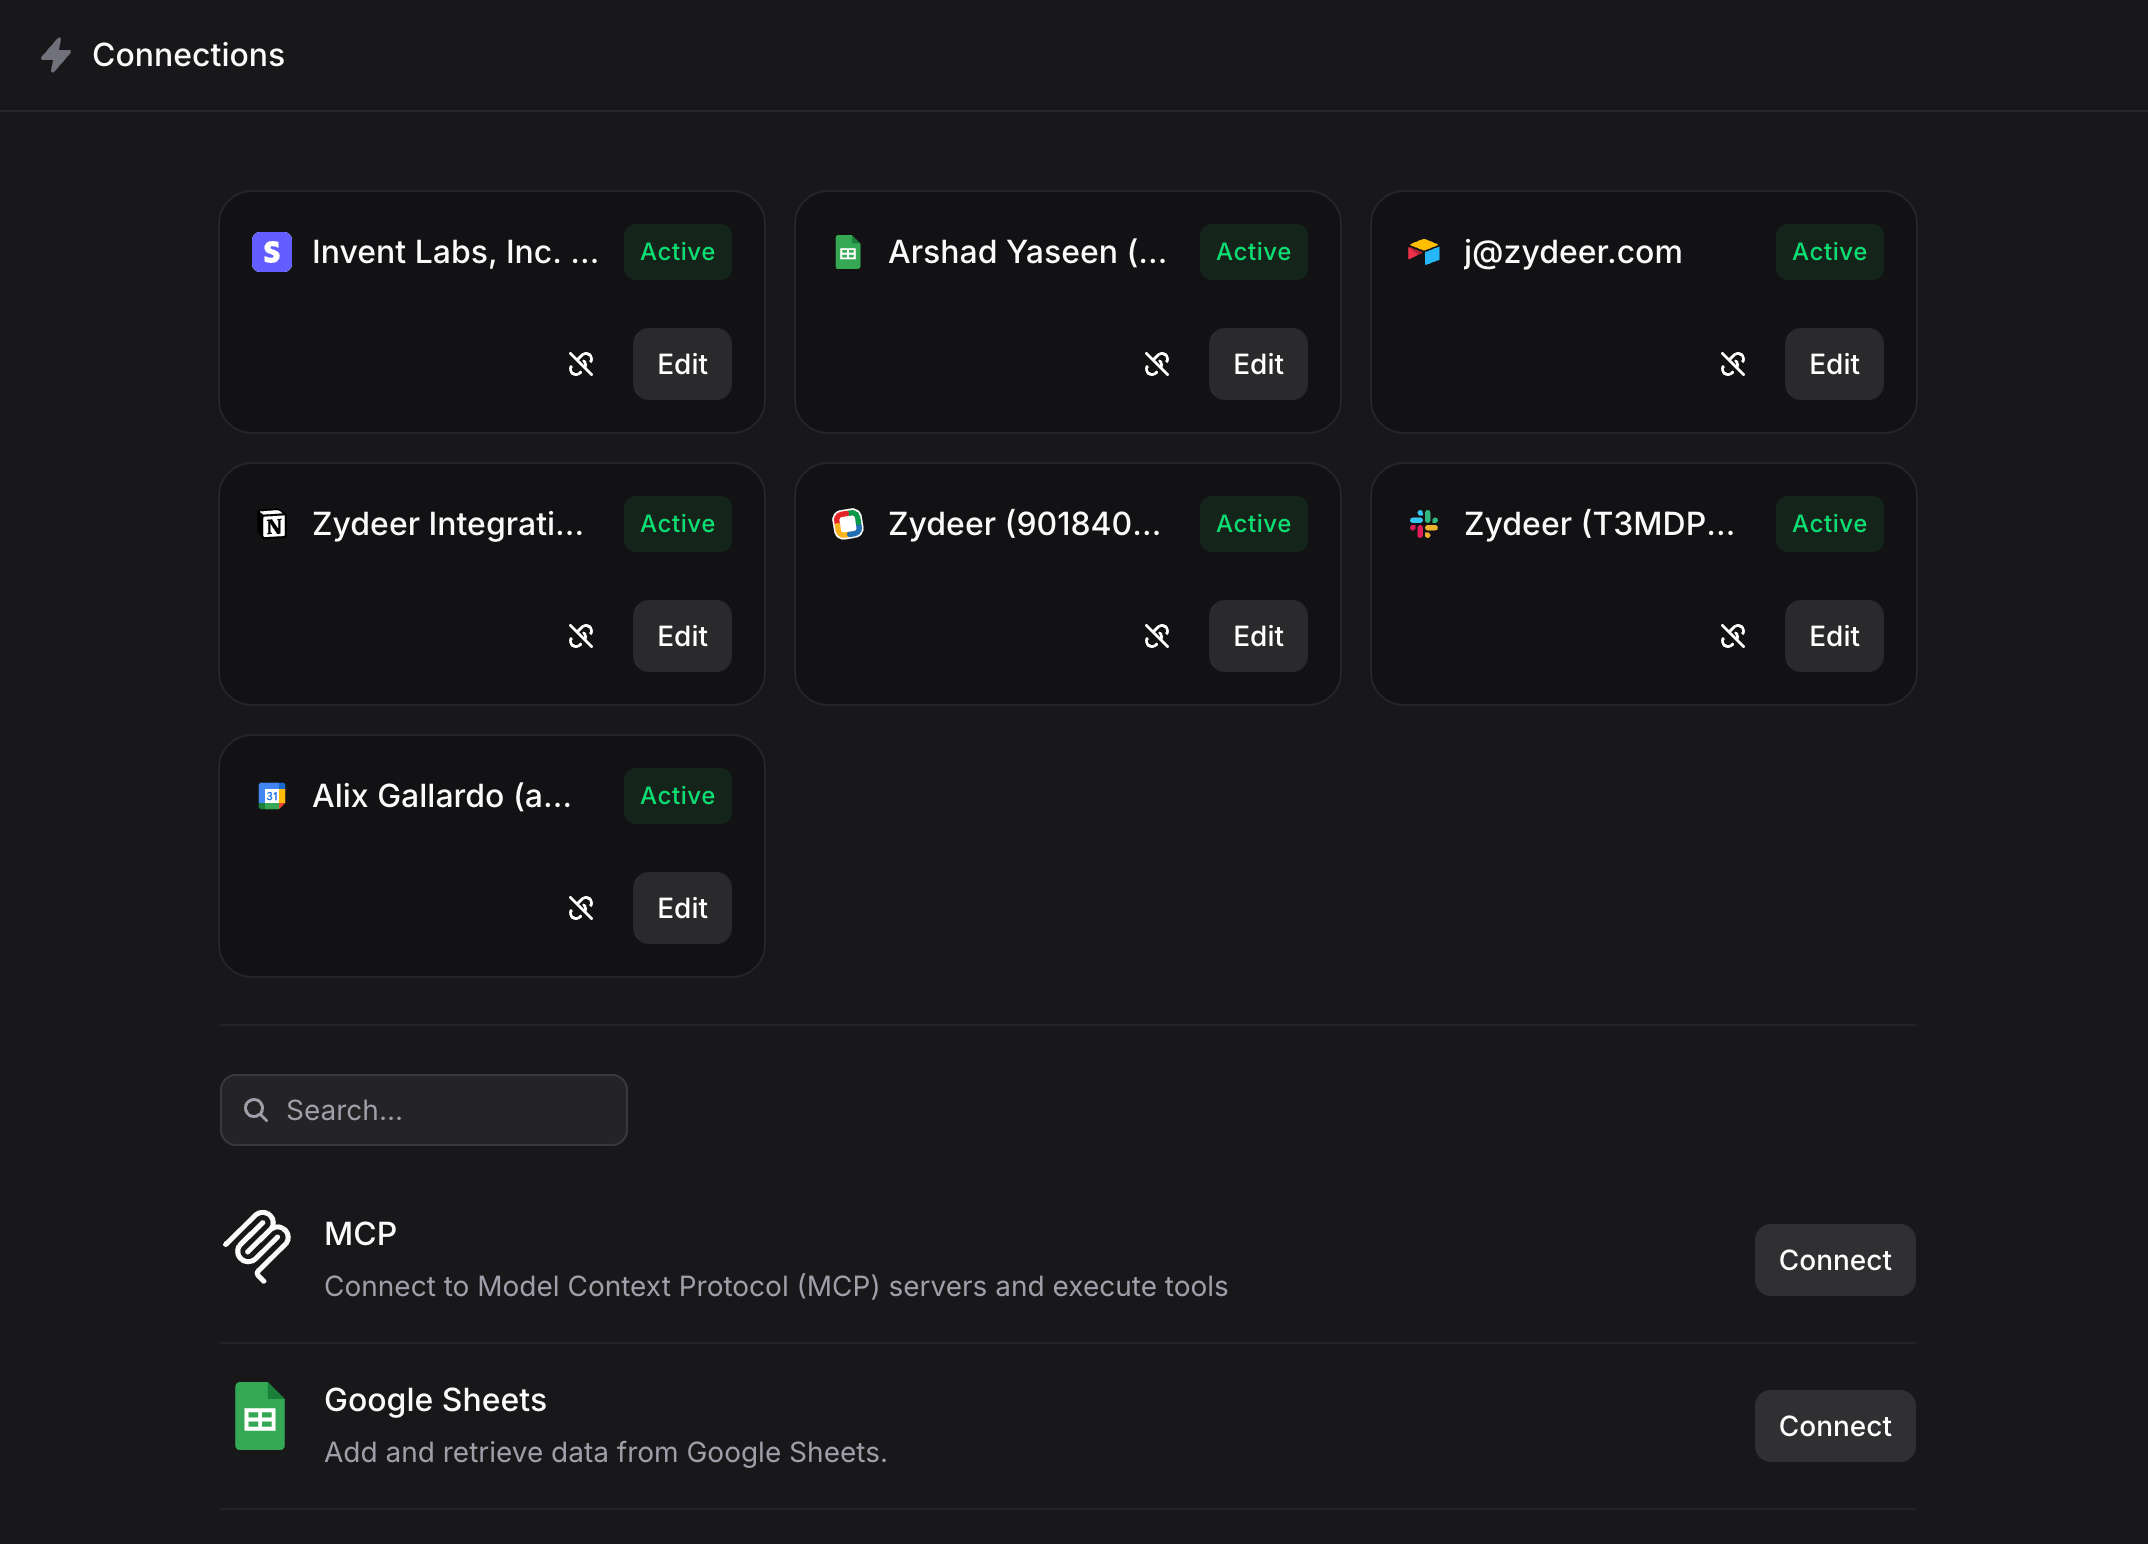Click the Google Calendar icon beside Alix Gallardo
Viewport: 2148px width, 1544px height.
(271, 796)
